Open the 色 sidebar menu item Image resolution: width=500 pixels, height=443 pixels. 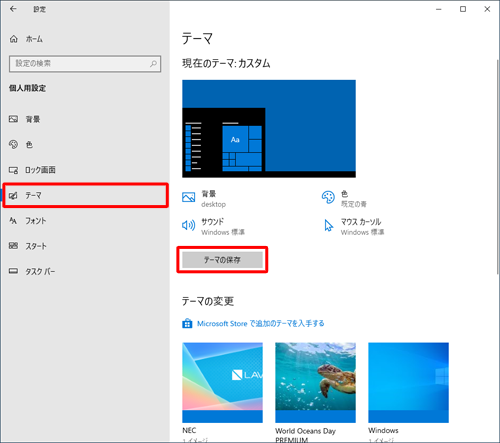tap(85, 144)
